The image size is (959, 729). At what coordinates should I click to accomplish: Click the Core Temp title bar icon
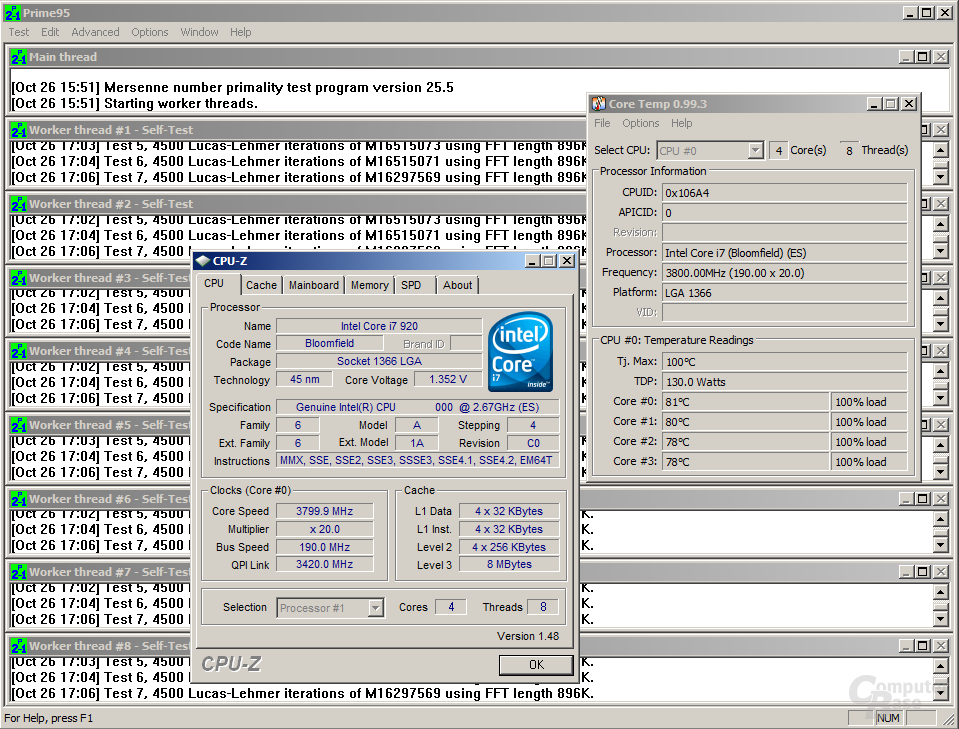tap(599, 104)
